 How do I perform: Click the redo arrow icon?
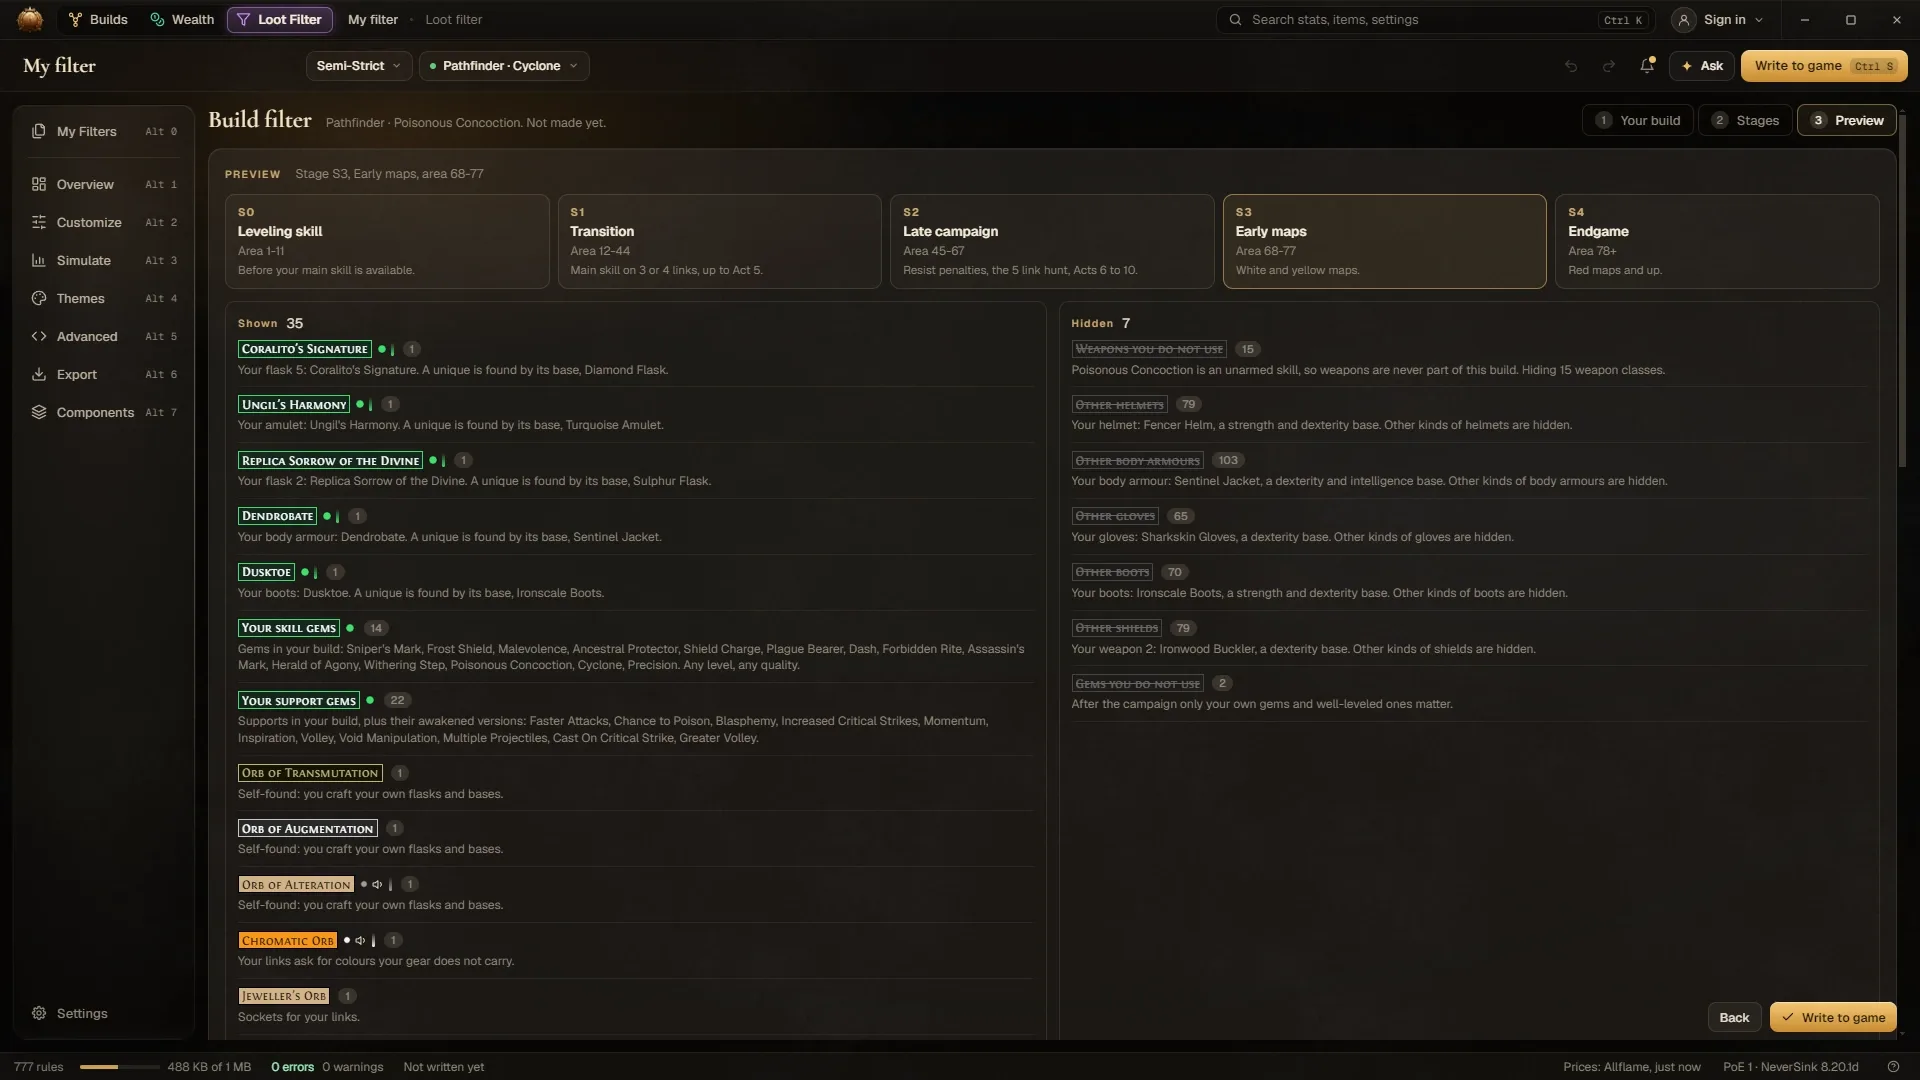tap(1609, 66)
